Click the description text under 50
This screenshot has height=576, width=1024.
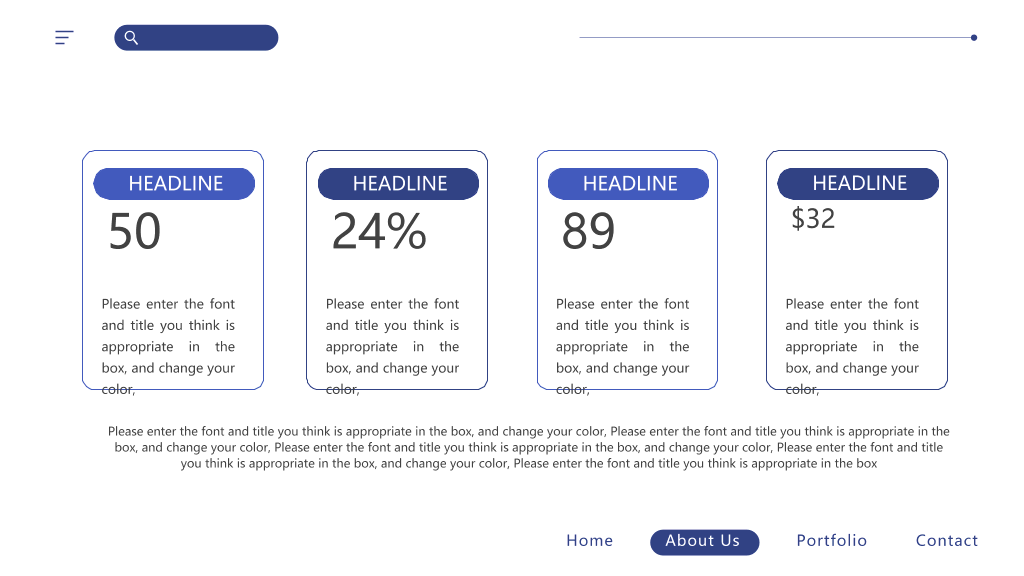point(168,346)
